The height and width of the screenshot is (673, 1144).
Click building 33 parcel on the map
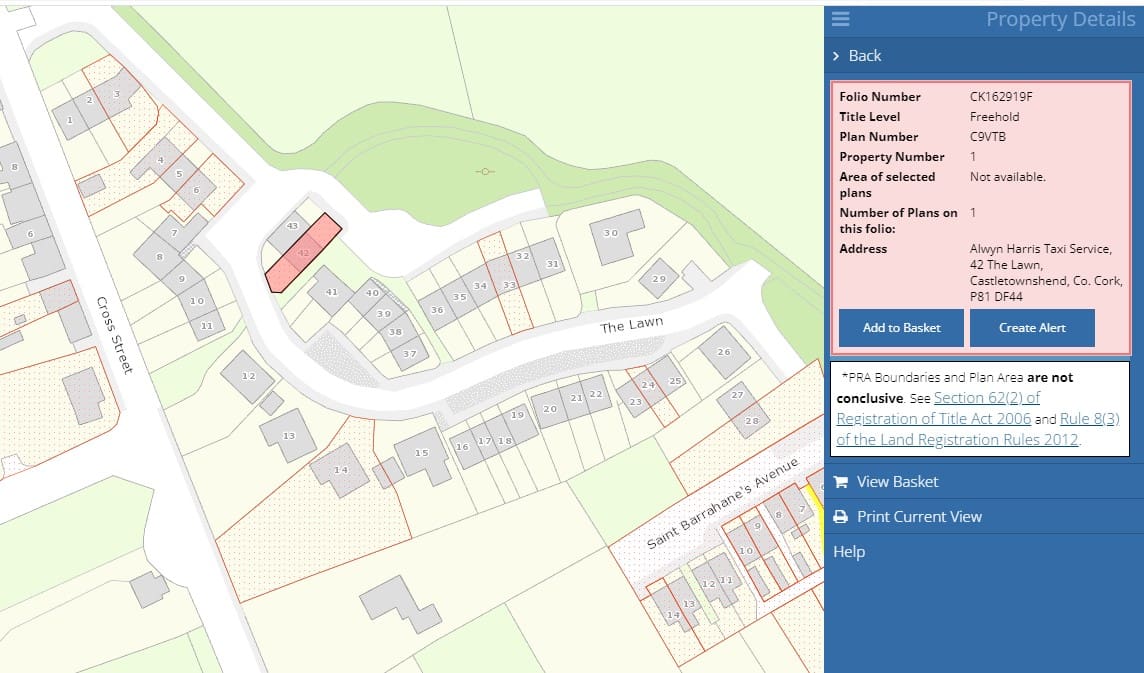[x=509, y=285]
